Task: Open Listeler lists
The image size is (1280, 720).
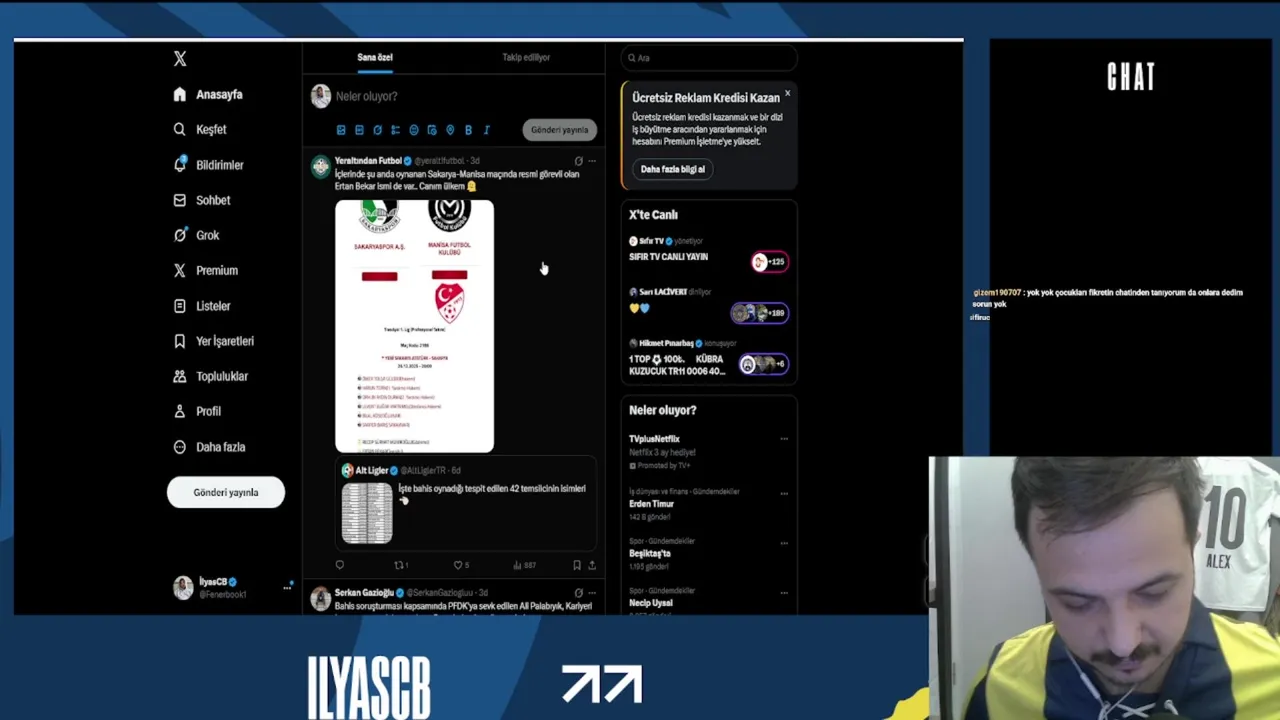Action: [x=202, y=306]
